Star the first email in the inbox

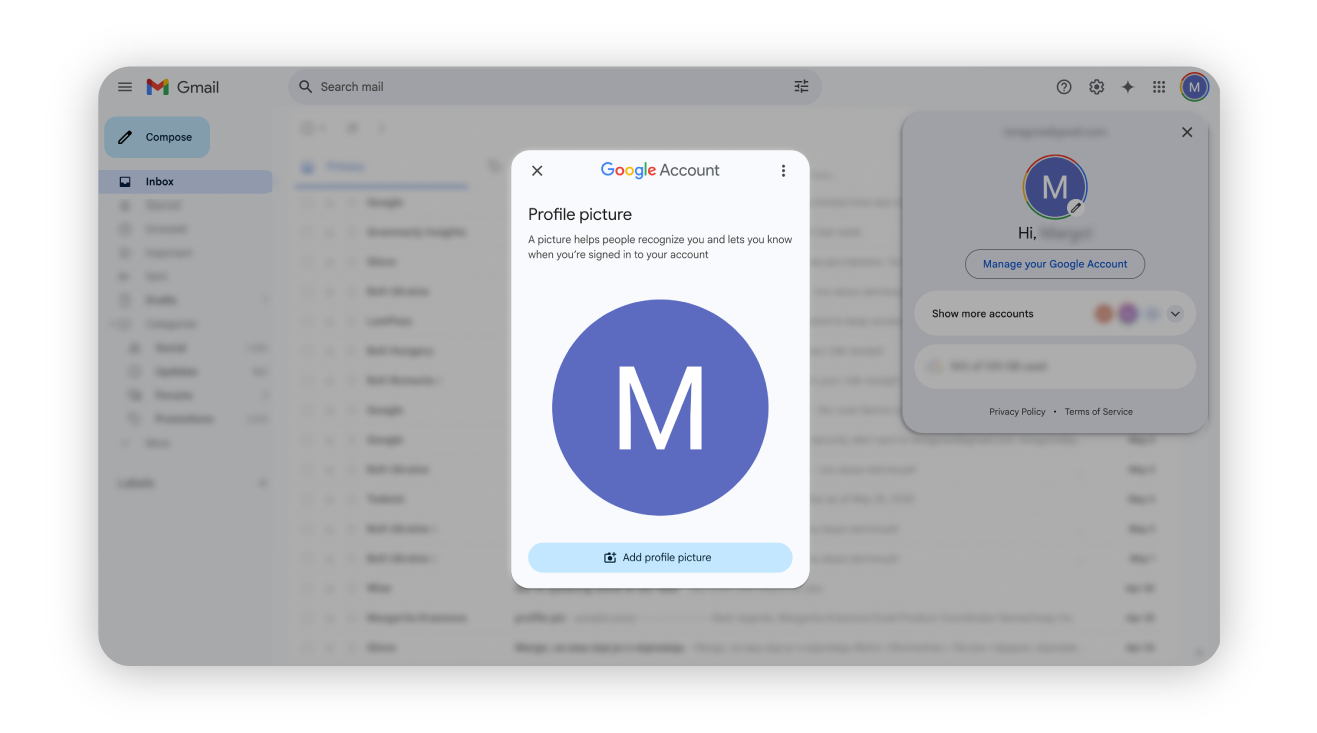pos(330,202)
